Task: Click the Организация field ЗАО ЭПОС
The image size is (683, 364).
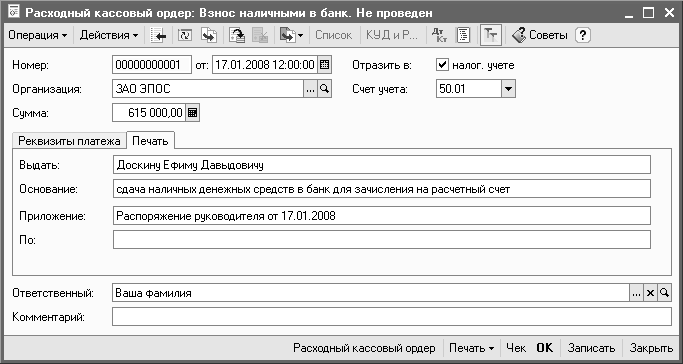Action: 208,89
